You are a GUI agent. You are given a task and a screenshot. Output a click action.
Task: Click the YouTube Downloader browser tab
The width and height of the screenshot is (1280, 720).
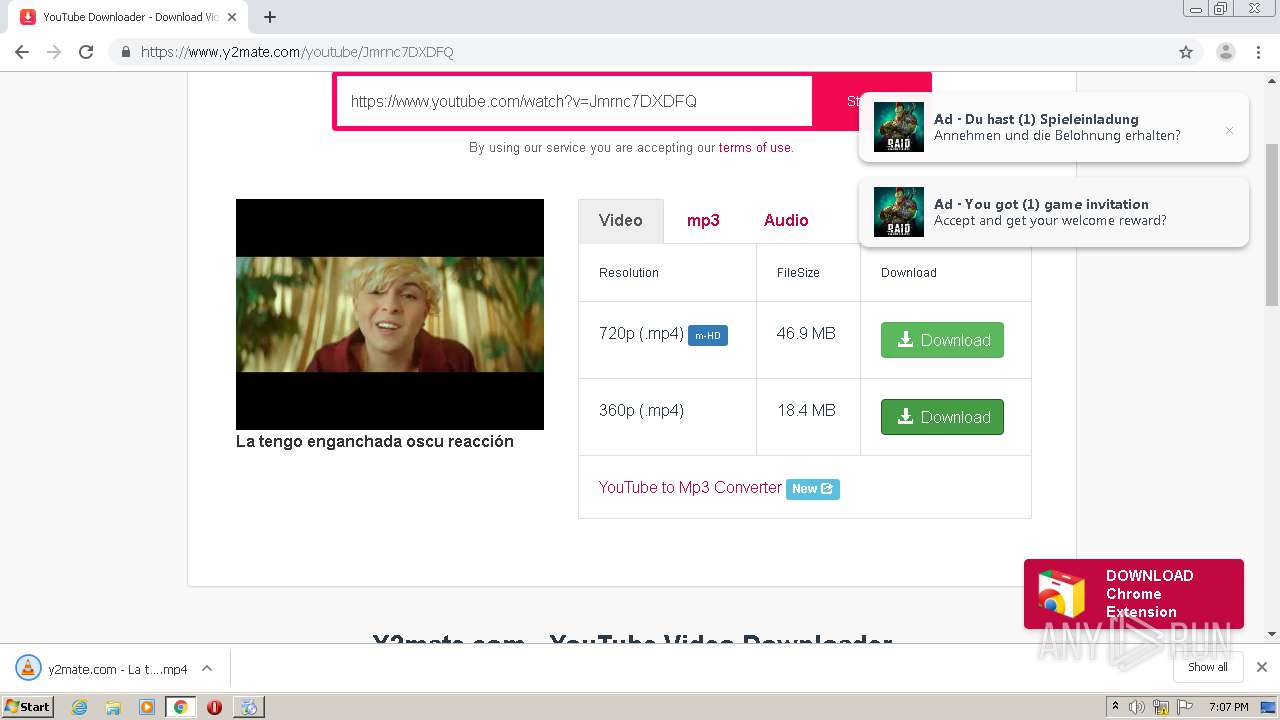pos(130,17)
